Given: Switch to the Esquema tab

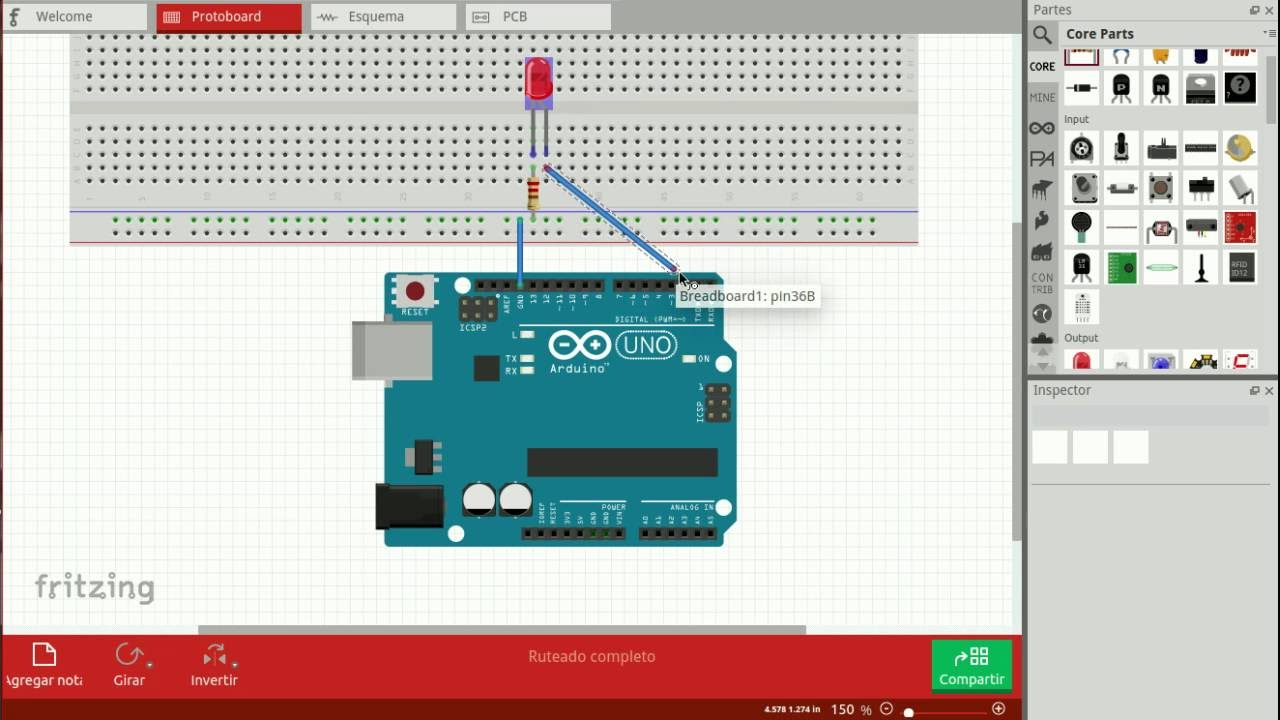Looking at the screenshot, I should point(383,17).
